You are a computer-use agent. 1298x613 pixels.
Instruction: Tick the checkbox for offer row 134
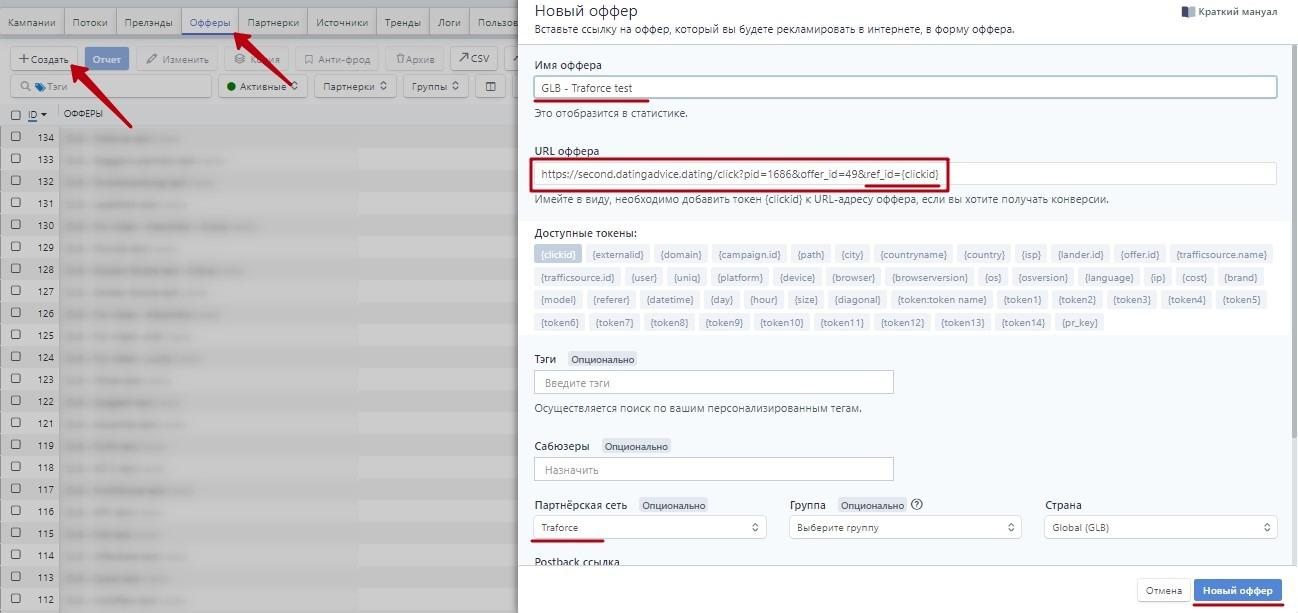coord(16,137)
